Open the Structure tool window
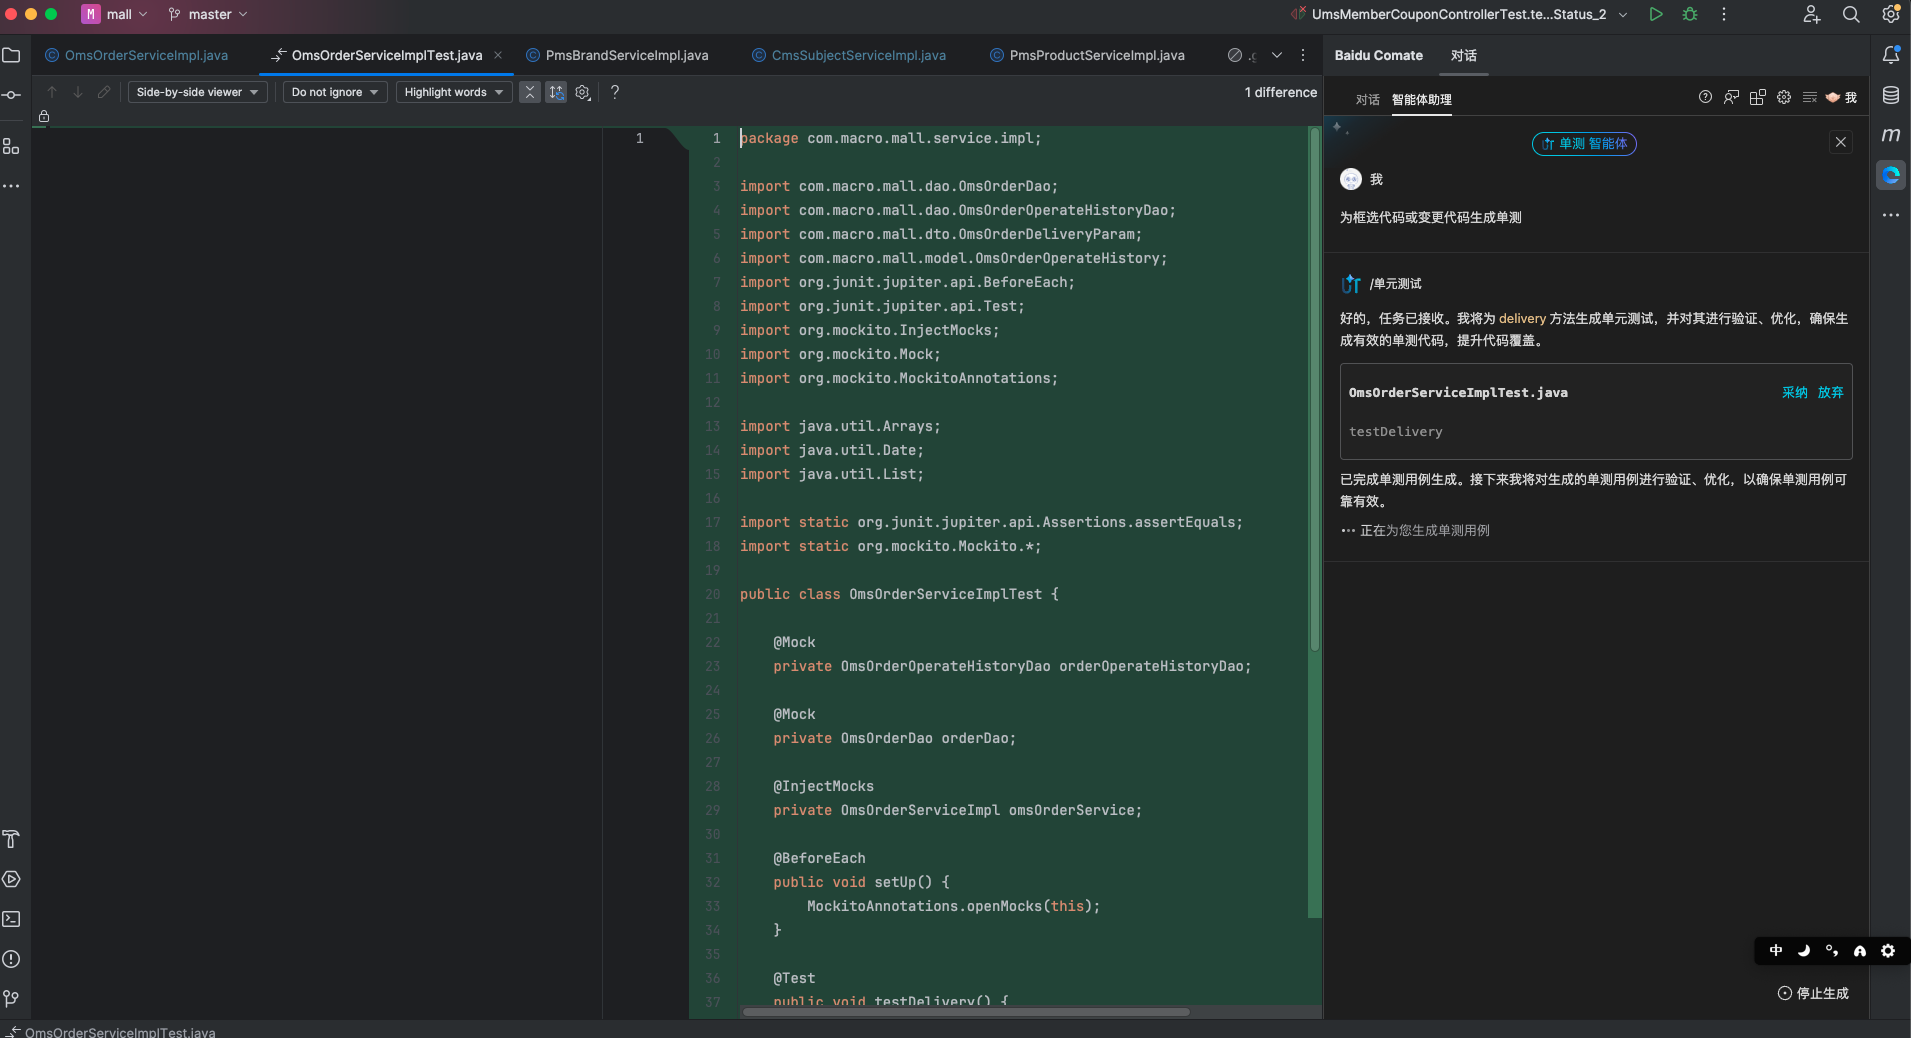Image resolution: width=1911 pixels, height=1038 pixels. pos(11,146)
